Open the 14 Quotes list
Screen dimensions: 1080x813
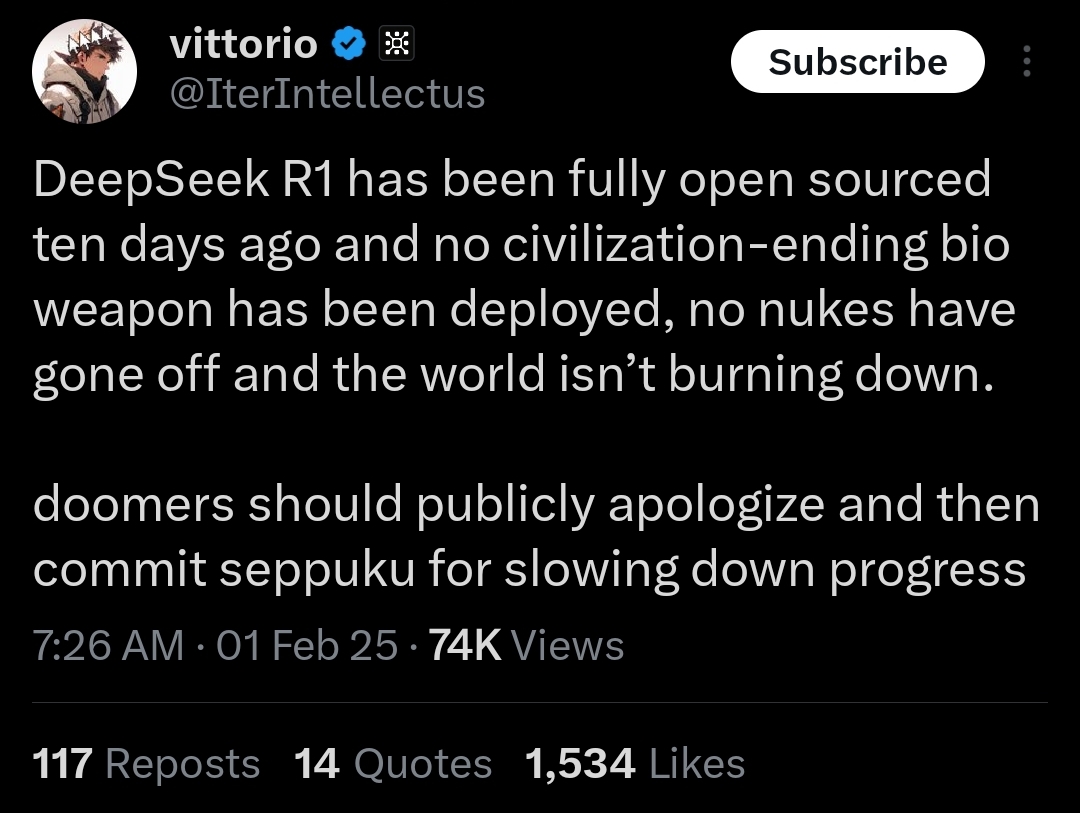coord(393,764)
